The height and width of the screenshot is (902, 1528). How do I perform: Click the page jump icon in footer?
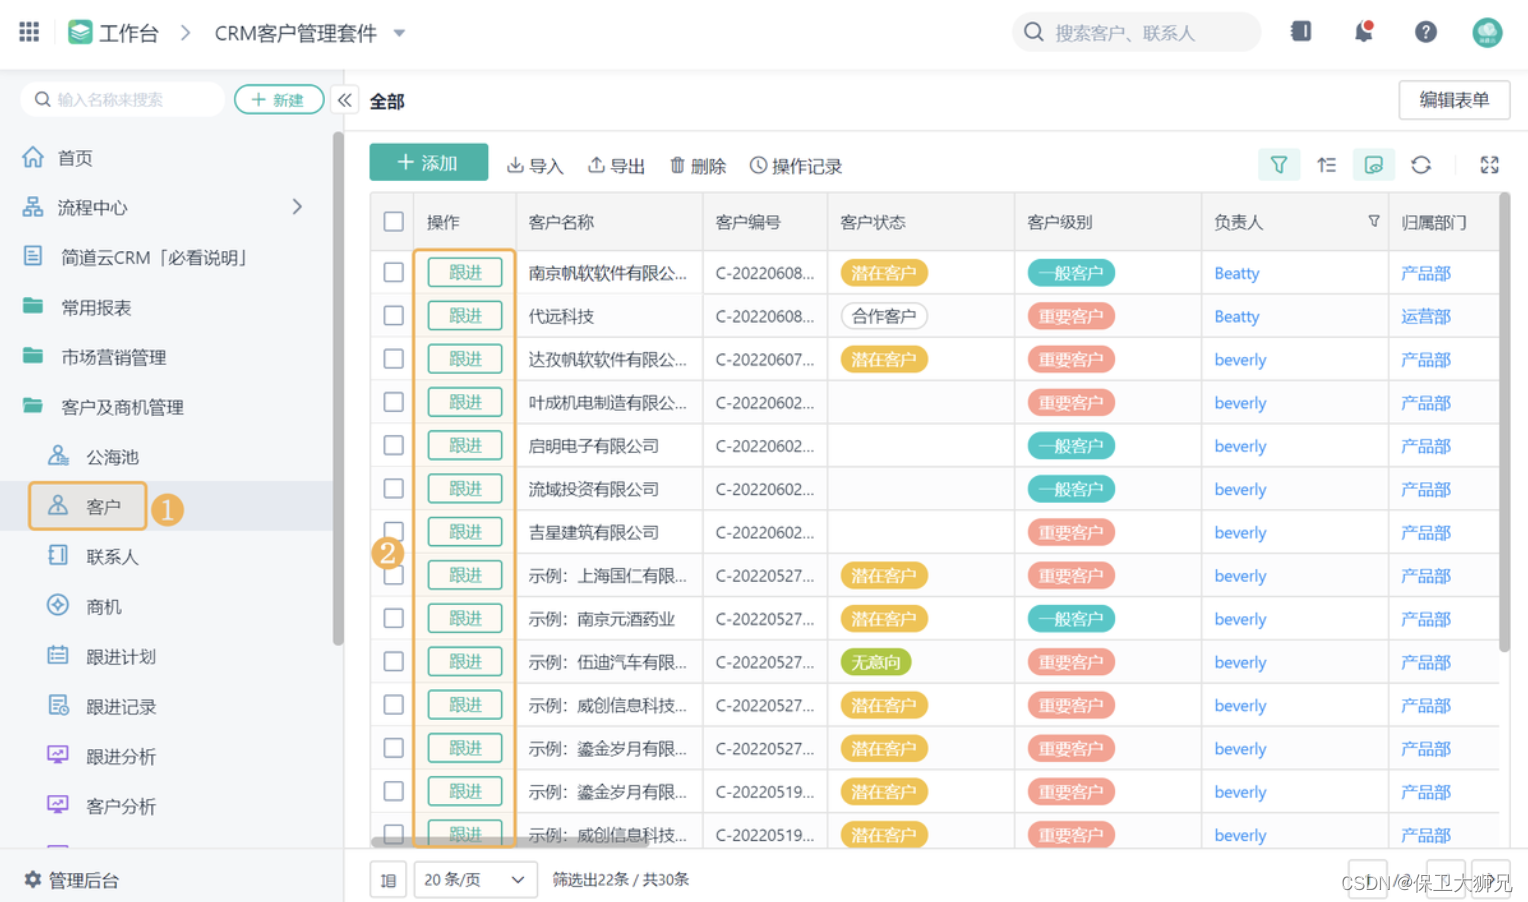pyautogui.click(x=388, y=880)
